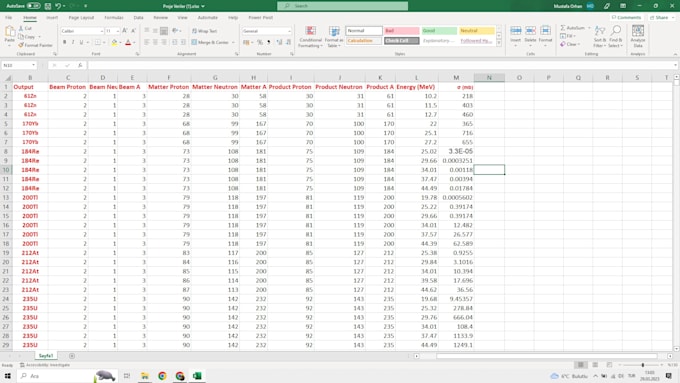Viewport: 680px width, 383px height.
Task: Increase font size with the A-up icon
Action: [x=125, y=31]
